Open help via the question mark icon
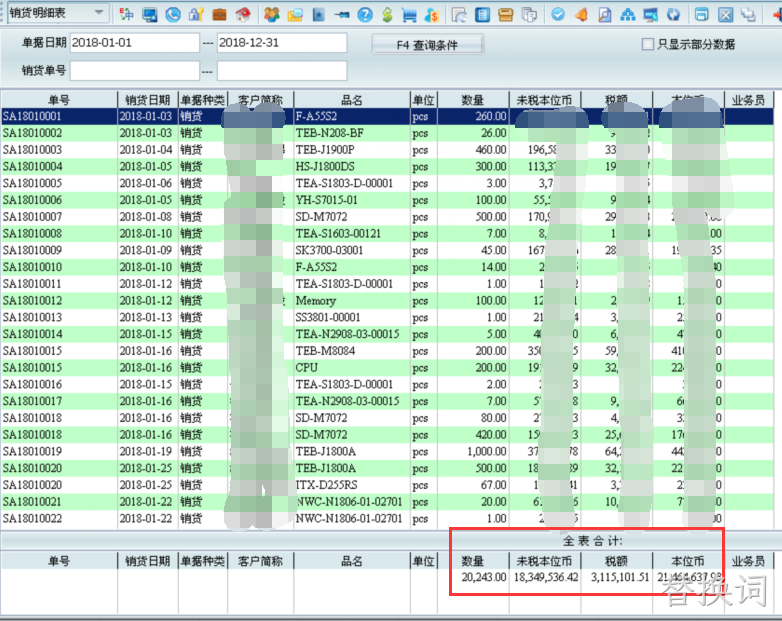The width and height of the screenshot is (782, 621). (x=365, y=15)
